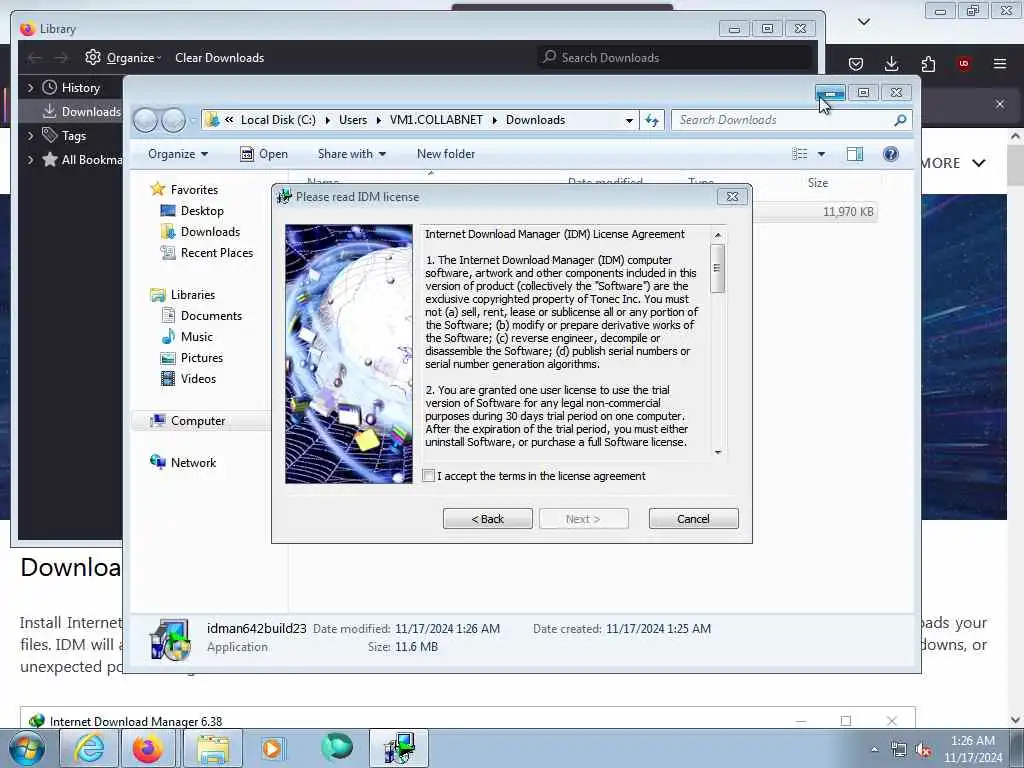
Task: Open Firefox downloads toolbar icon
Action: point(891,64)
